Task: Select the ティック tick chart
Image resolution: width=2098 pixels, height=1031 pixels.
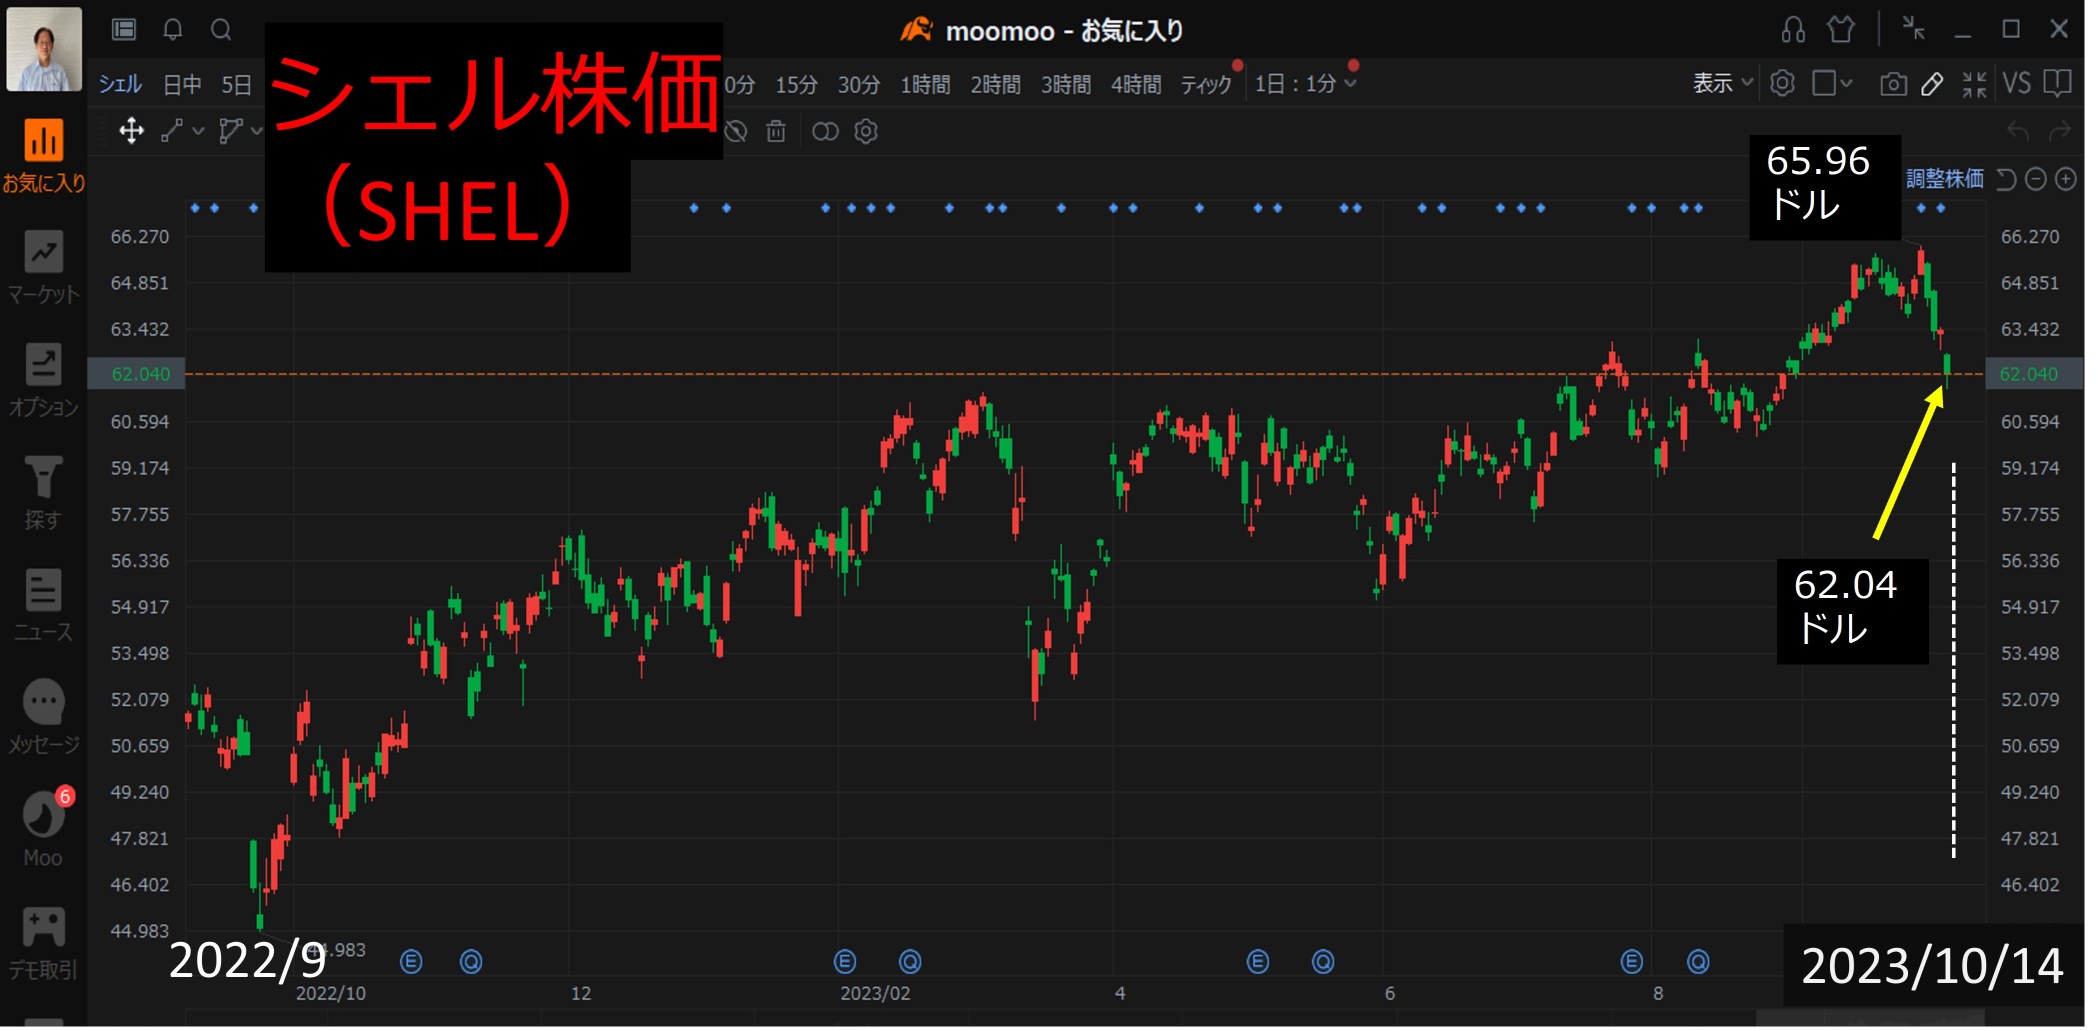Action: tap(1206, 85)
